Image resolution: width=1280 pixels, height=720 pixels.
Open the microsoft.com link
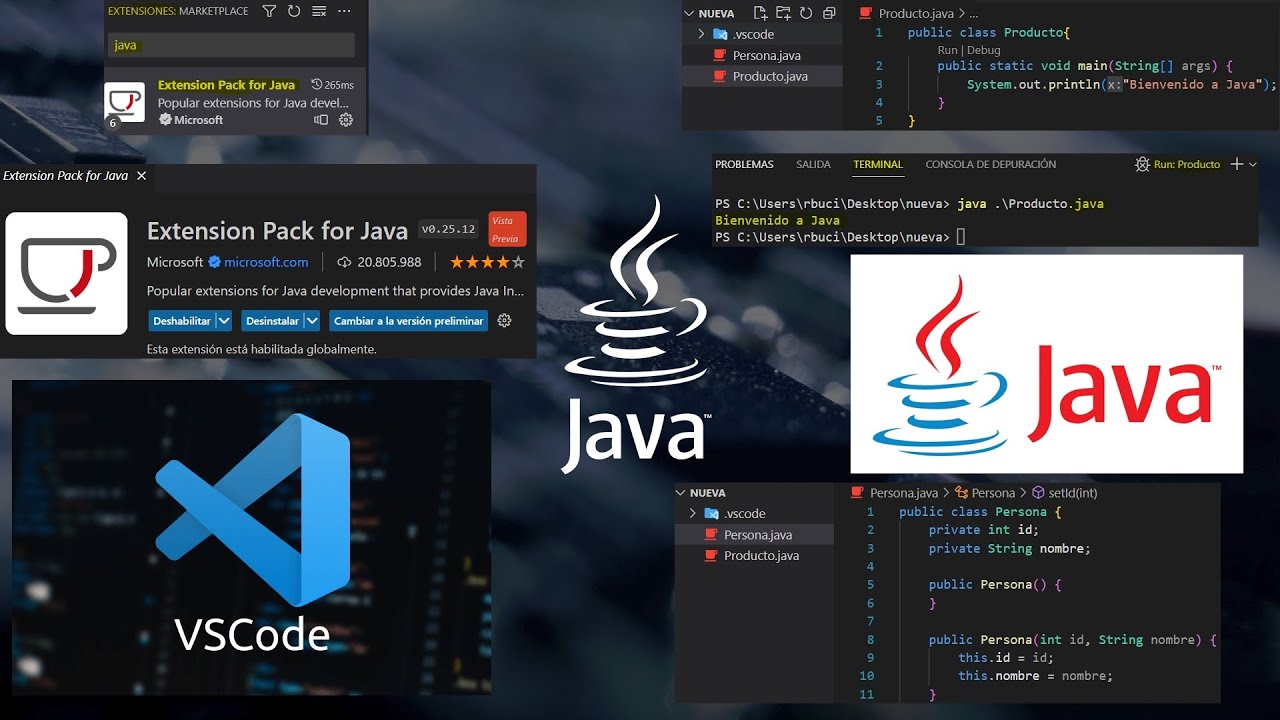[x=266, y=262]
